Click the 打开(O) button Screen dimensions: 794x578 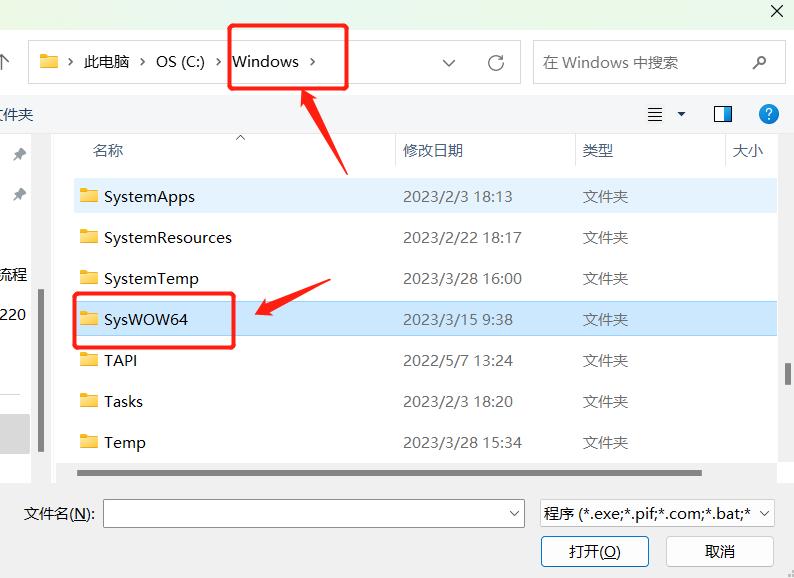click(x=594, y=551)
